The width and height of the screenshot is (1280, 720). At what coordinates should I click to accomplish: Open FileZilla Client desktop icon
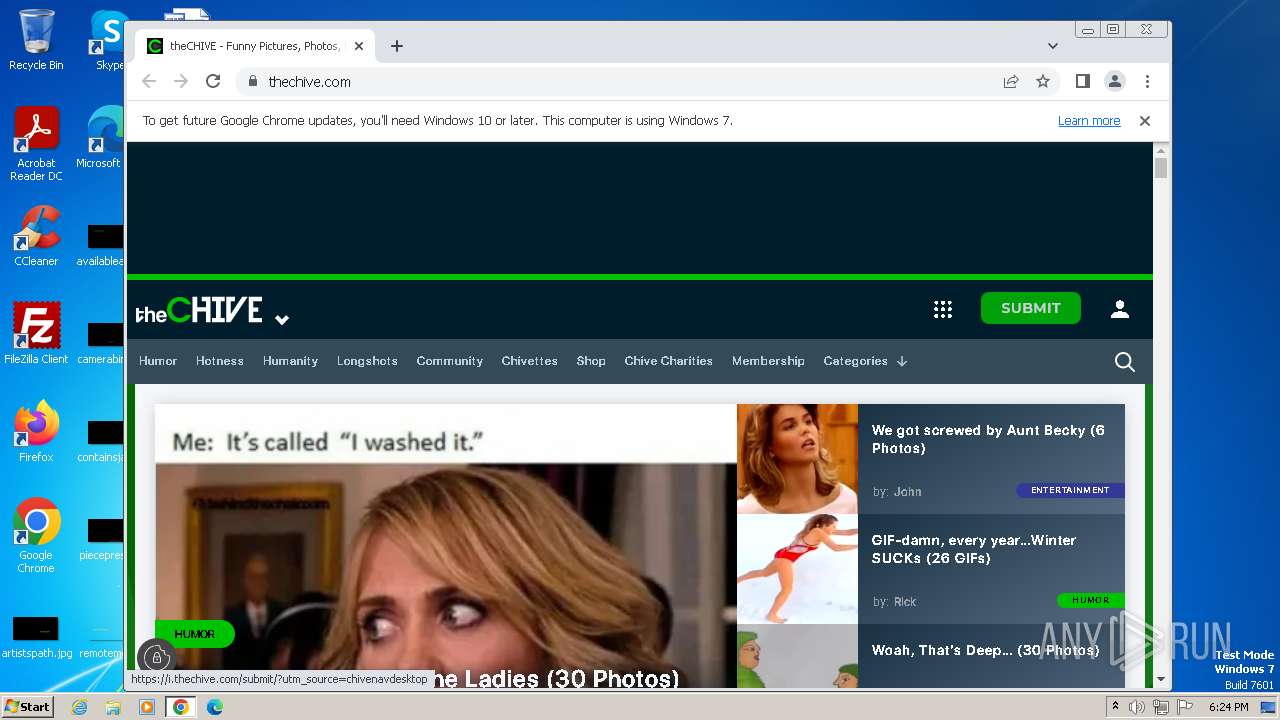click(36, 334)
